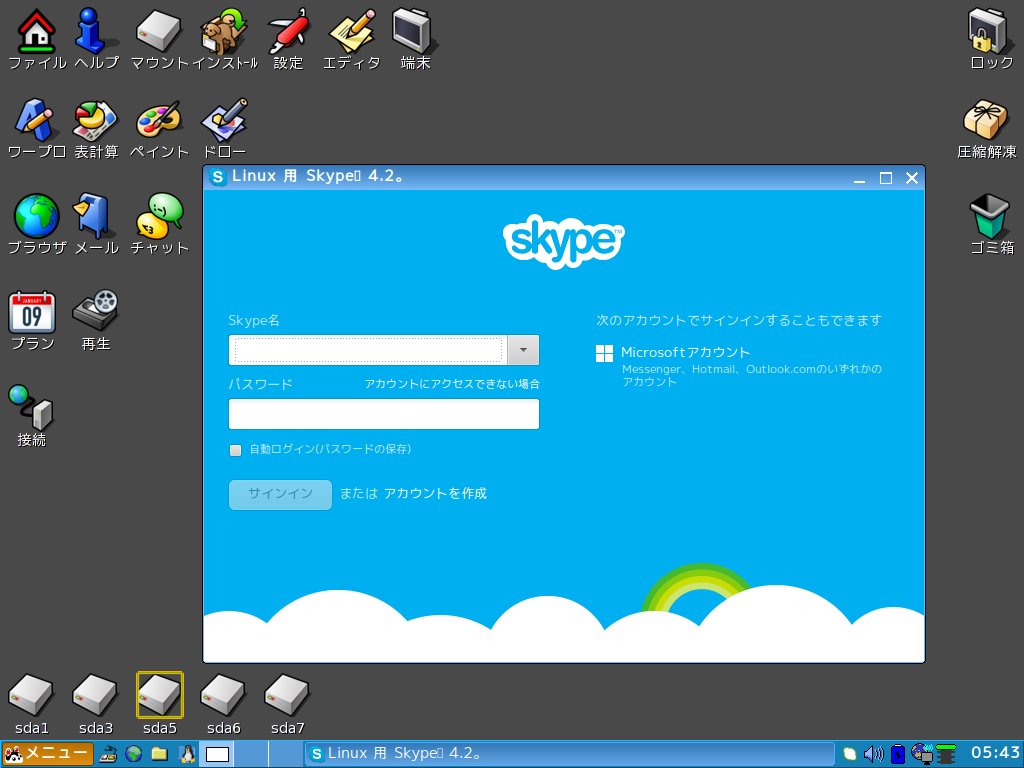
Task: Click the taskbar drive tray launcher icon
Action: pos(108,754)
